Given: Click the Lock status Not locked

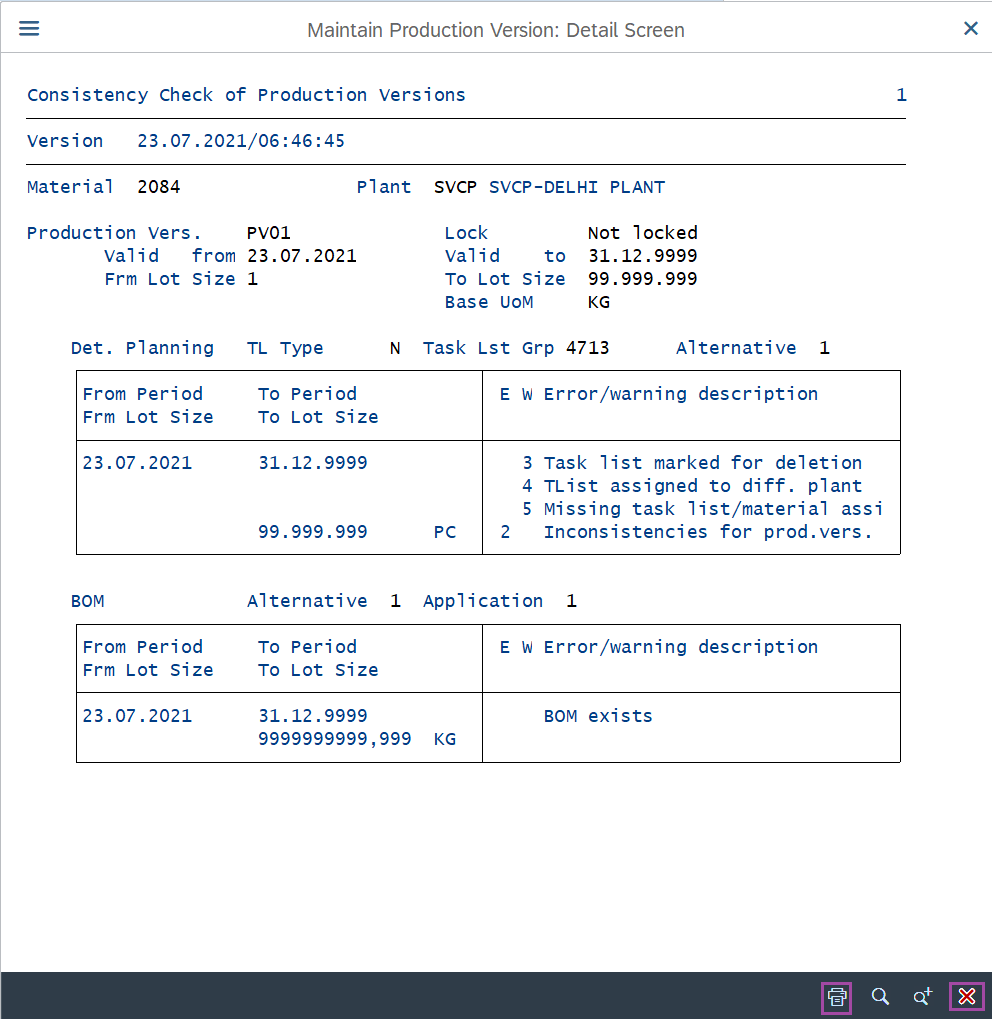Looking at the screenshot, I should tap(640, 232).
